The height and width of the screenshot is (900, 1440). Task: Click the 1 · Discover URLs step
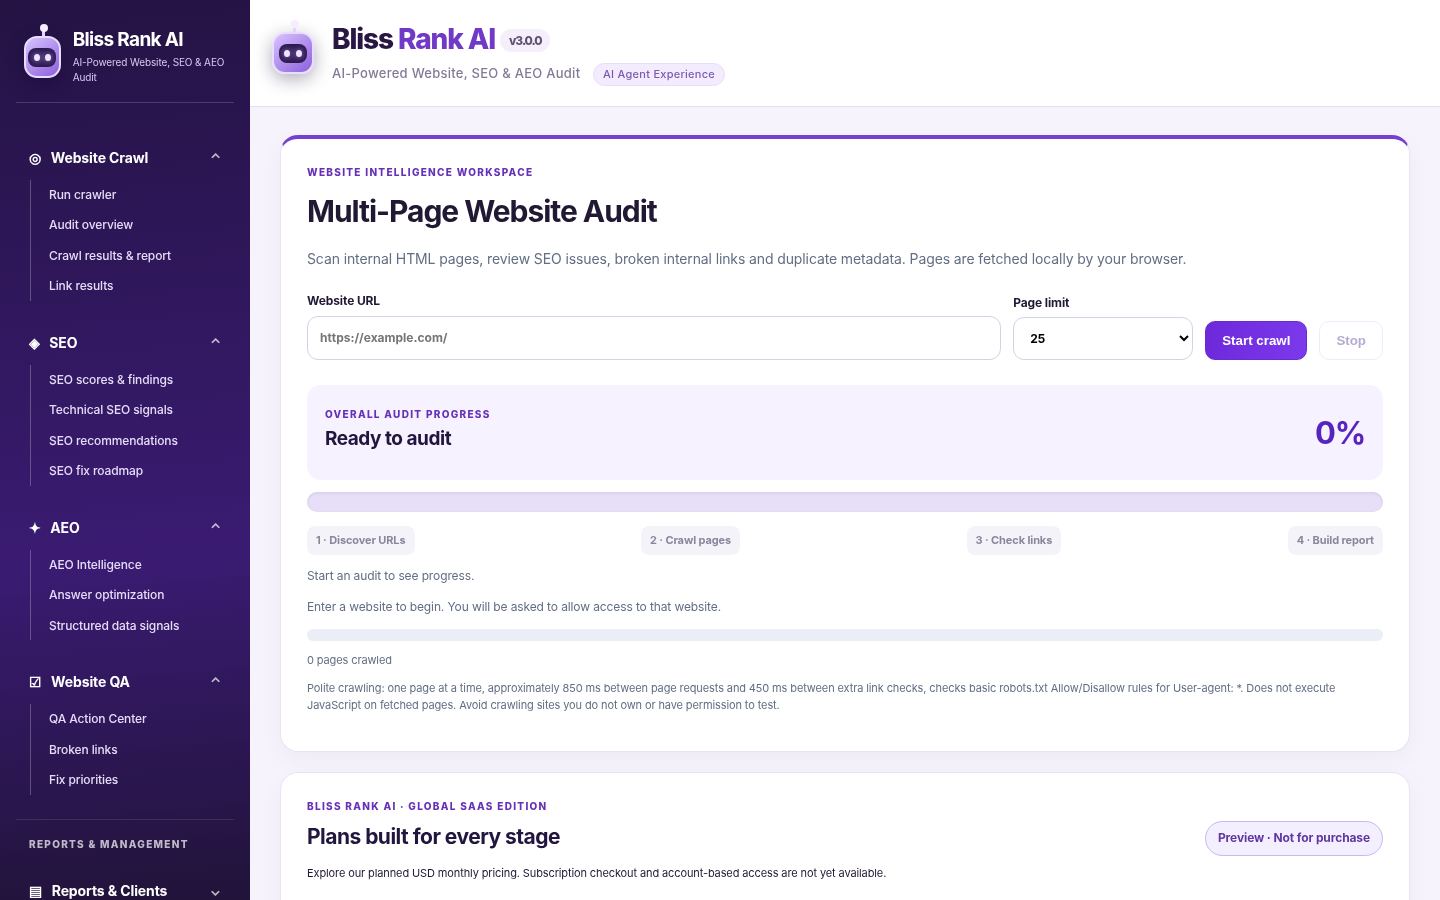click(361, 540)
